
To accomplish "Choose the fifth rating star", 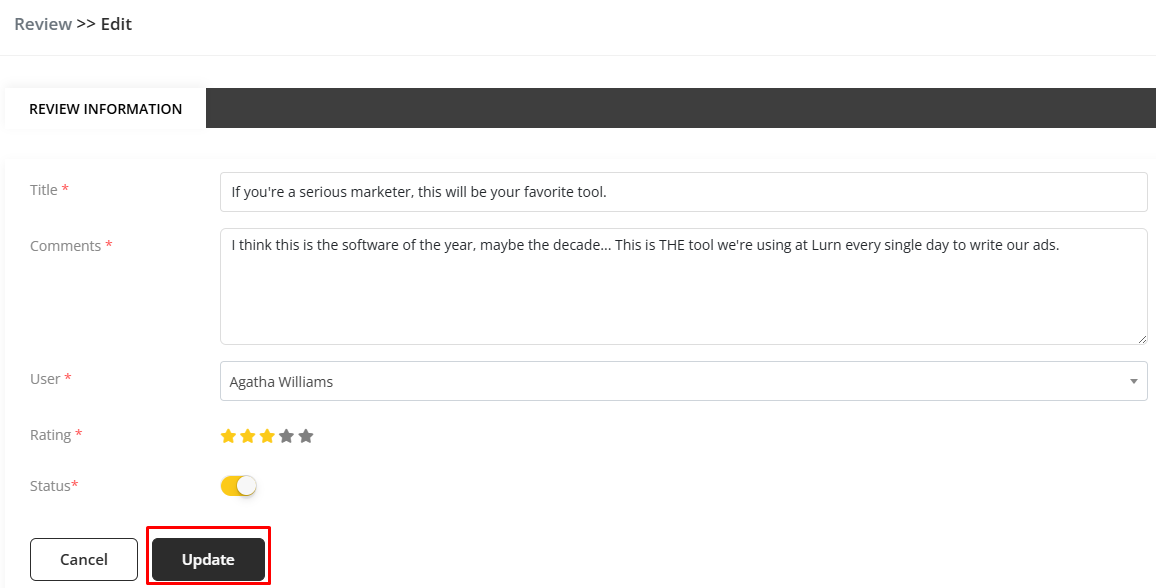I will point(306,436).
